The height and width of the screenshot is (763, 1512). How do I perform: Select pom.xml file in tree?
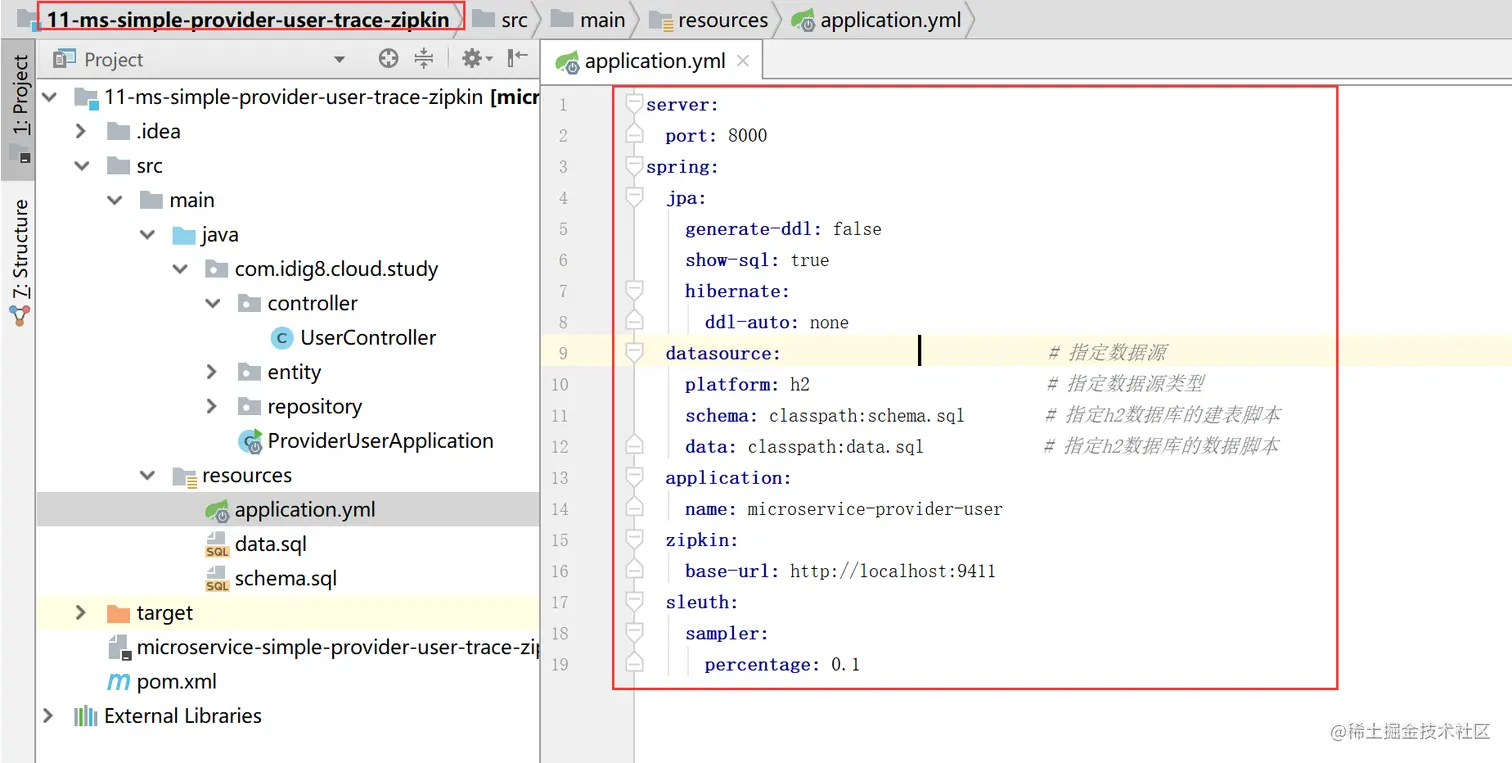[x=176, y=682]
